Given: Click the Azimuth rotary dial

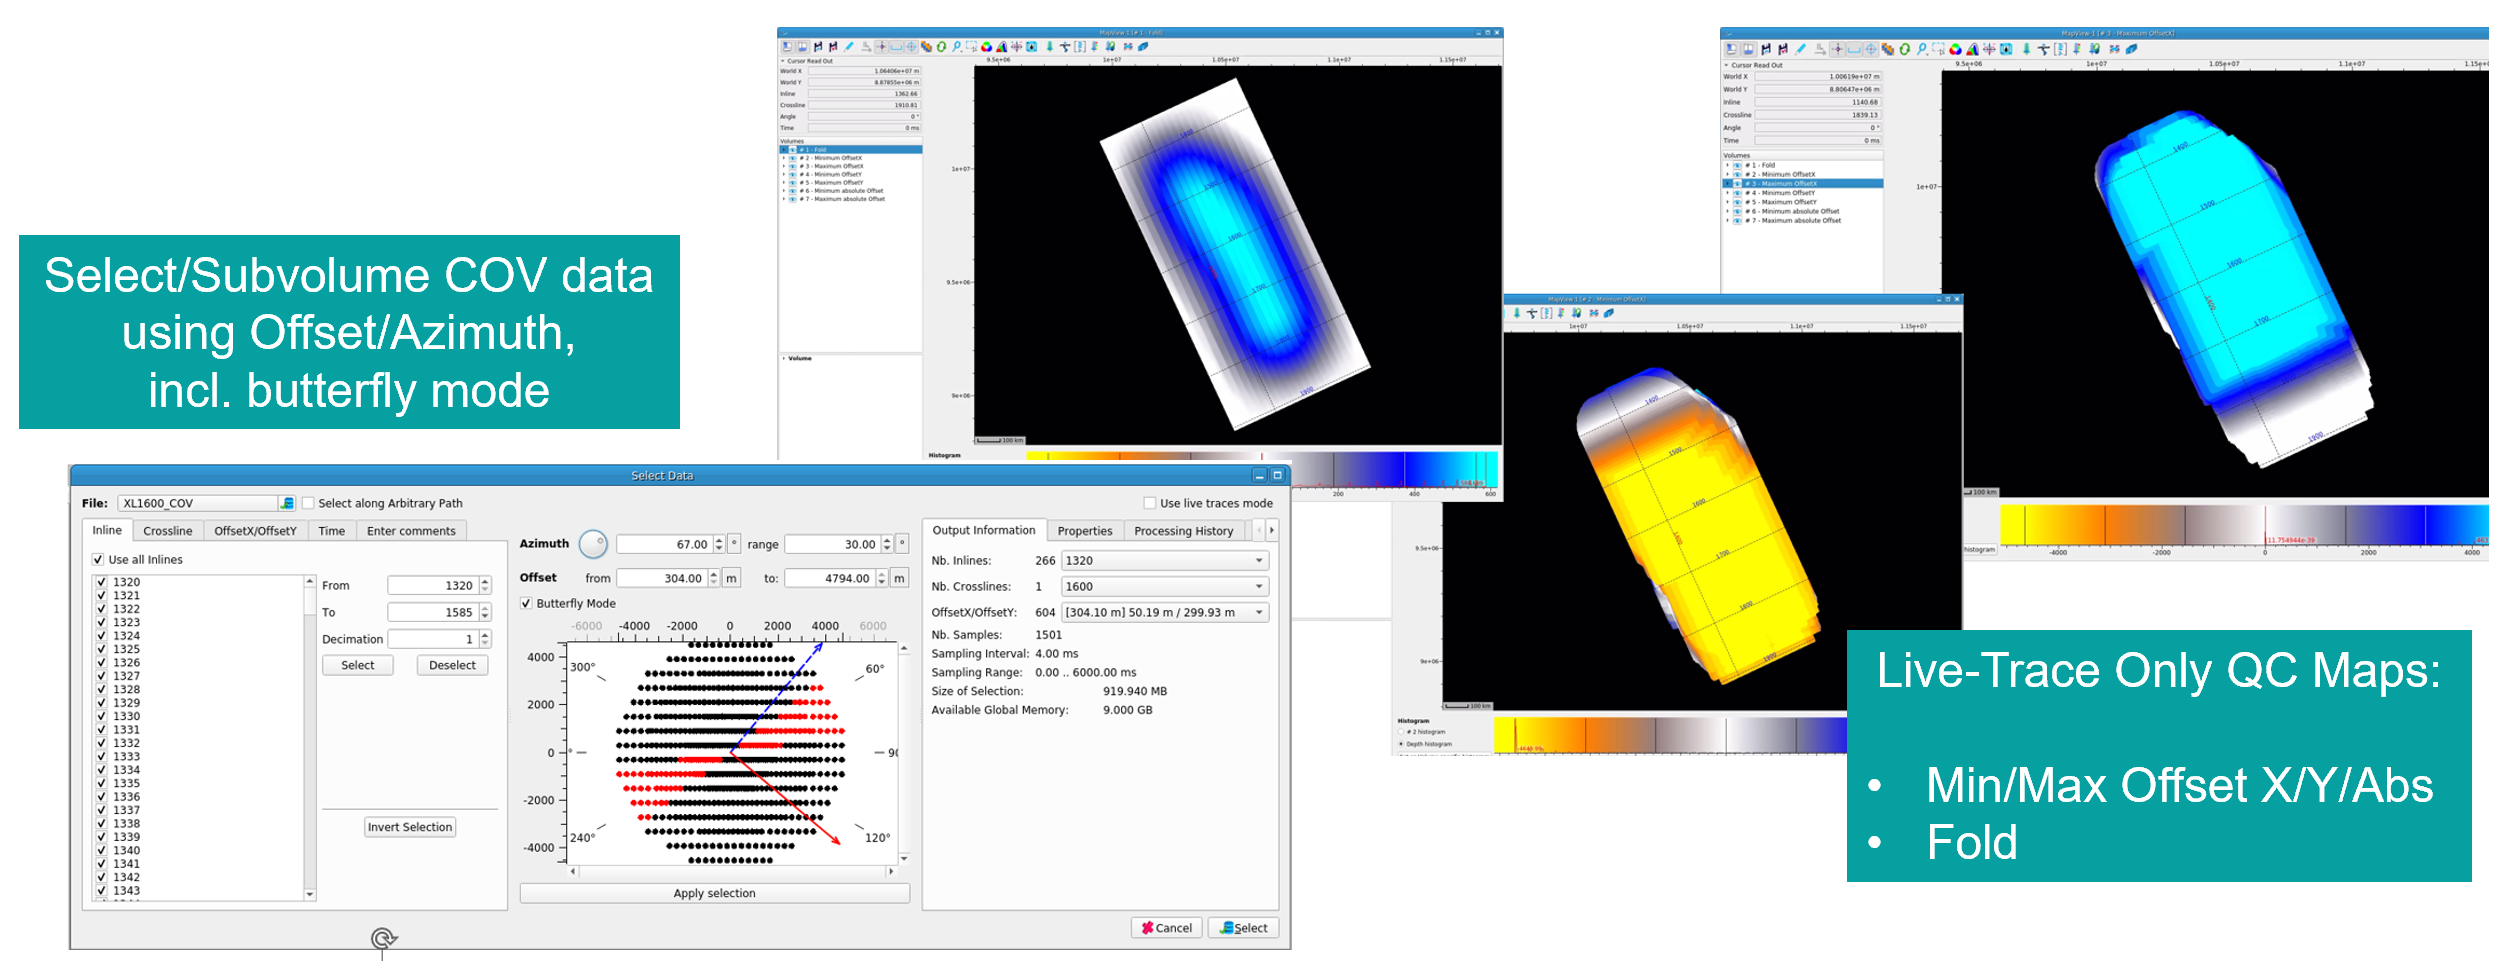Looking at the screenshot, I should tap(593, 544).
